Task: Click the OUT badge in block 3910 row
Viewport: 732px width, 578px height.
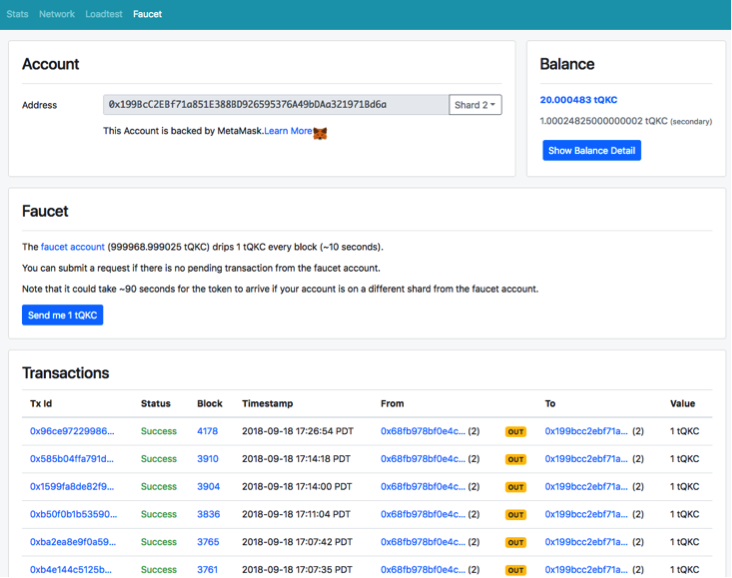Action: click(x=515, y=459)
